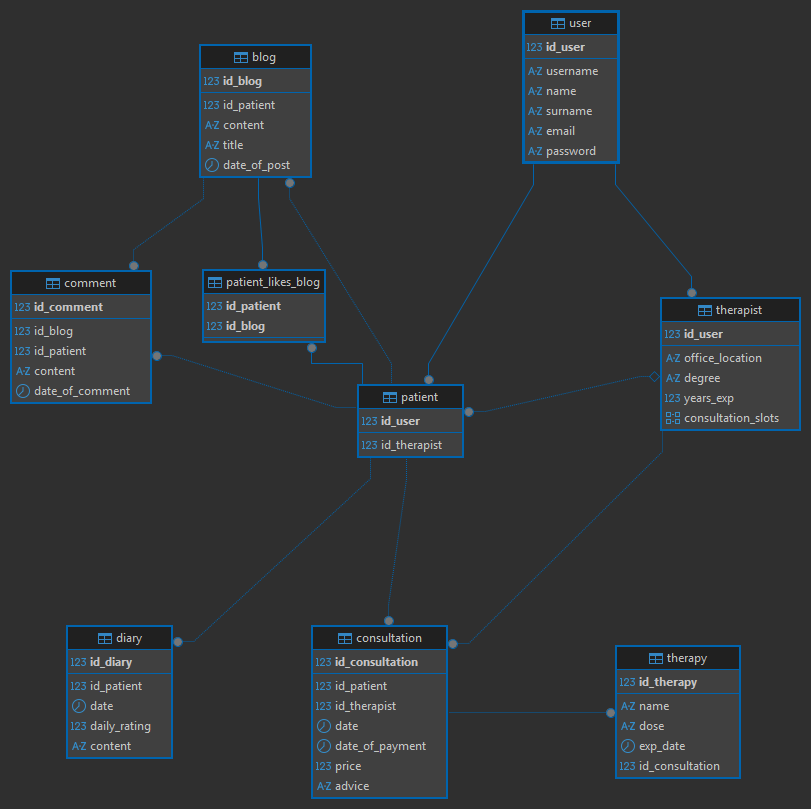
Task: Click the array type icon beside consultation_slots
Action: coord(672,418)
